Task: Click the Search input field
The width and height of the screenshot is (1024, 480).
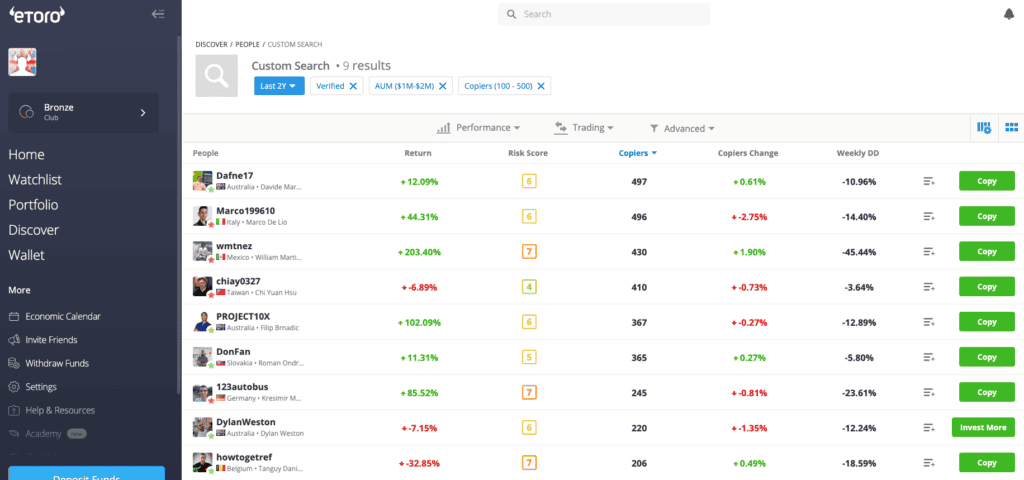Action: pos(610,14)
